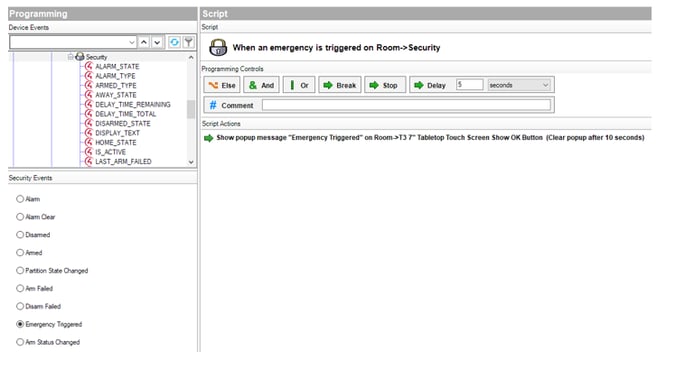Click the Security padlock icon in the tree

pyautogui.click(x=80, y=57)
